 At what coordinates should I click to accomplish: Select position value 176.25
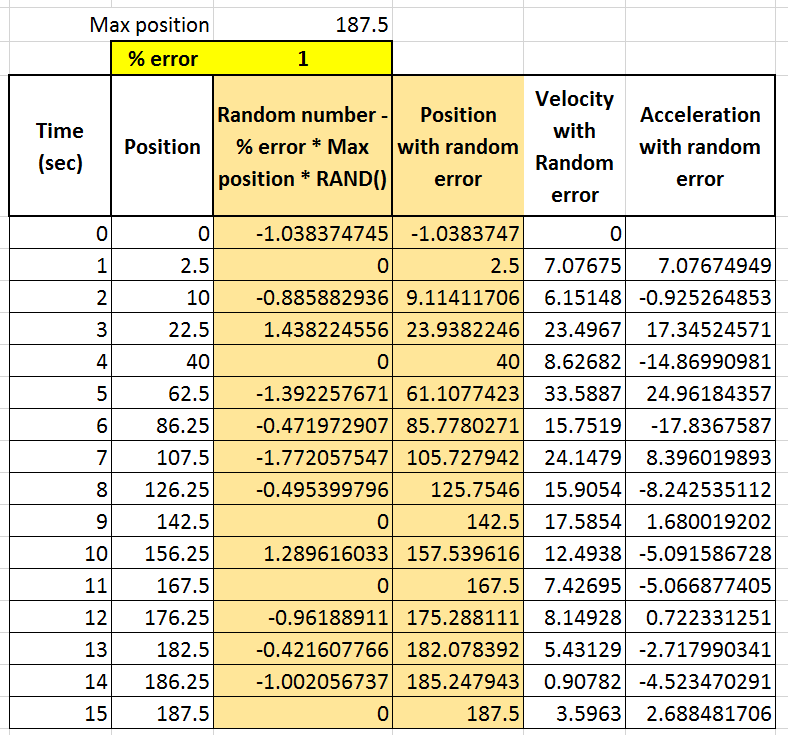(x=162, y=617)
